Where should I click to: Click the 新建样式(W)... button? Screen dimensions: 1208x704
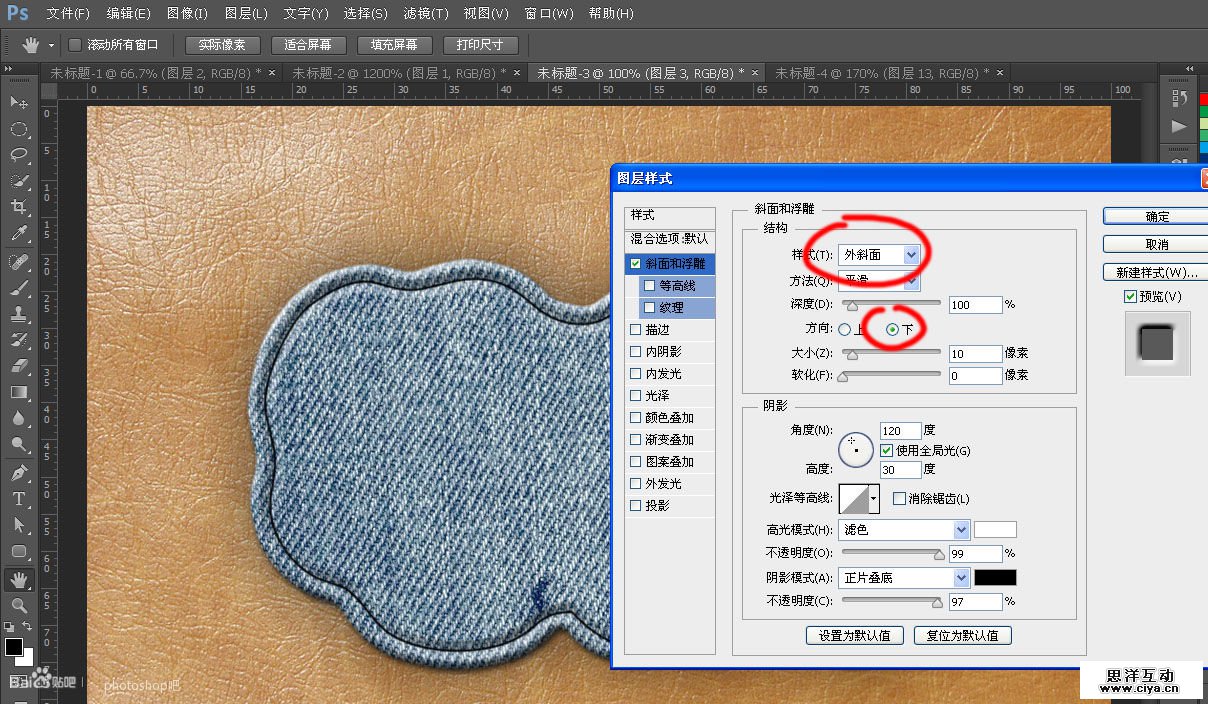click(x=1157, y=272)
